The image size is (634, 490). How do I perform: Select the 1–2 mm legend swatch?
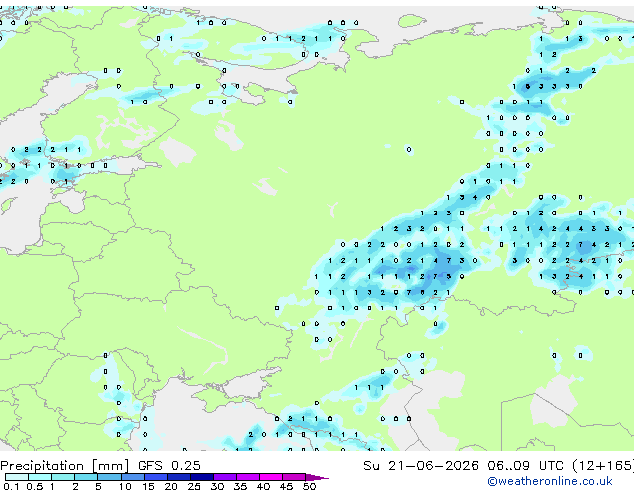[63, 477]
